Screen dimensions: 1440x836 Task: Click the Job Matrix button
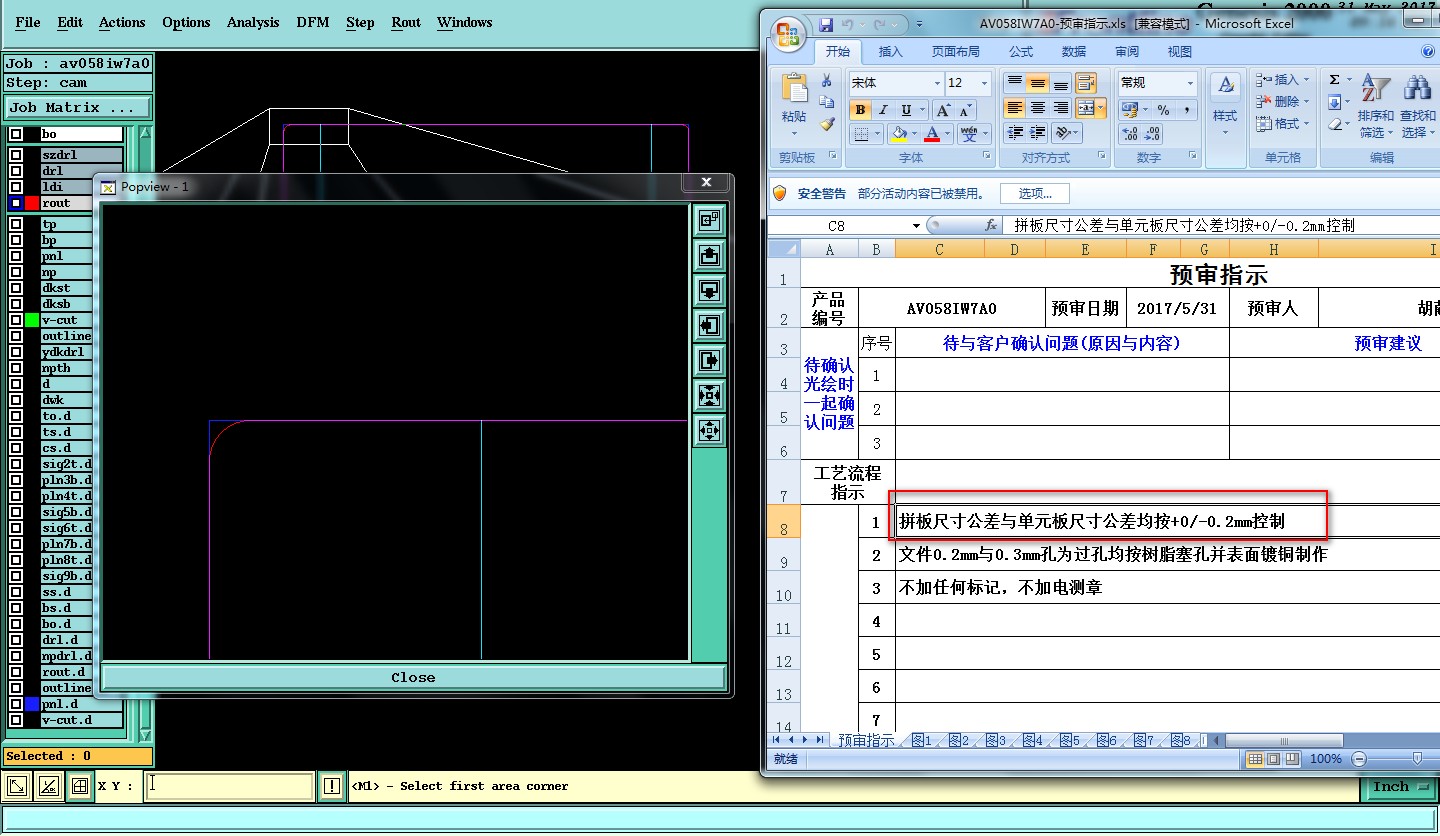(78, 107)
